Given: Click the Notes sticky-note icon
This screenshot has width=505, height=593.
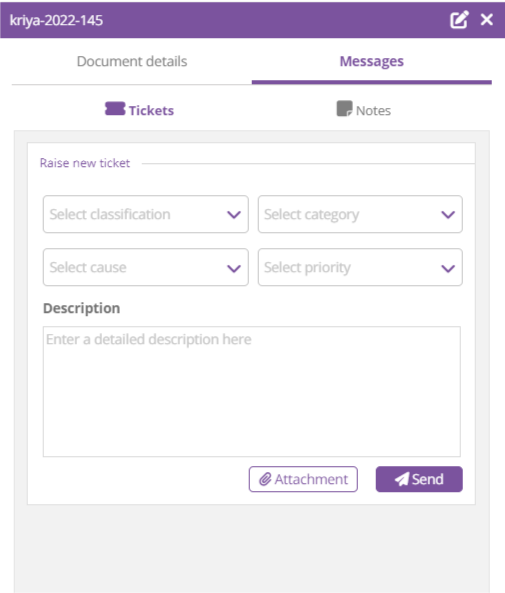Looking at the screenshot, I should tap(344, 109).
